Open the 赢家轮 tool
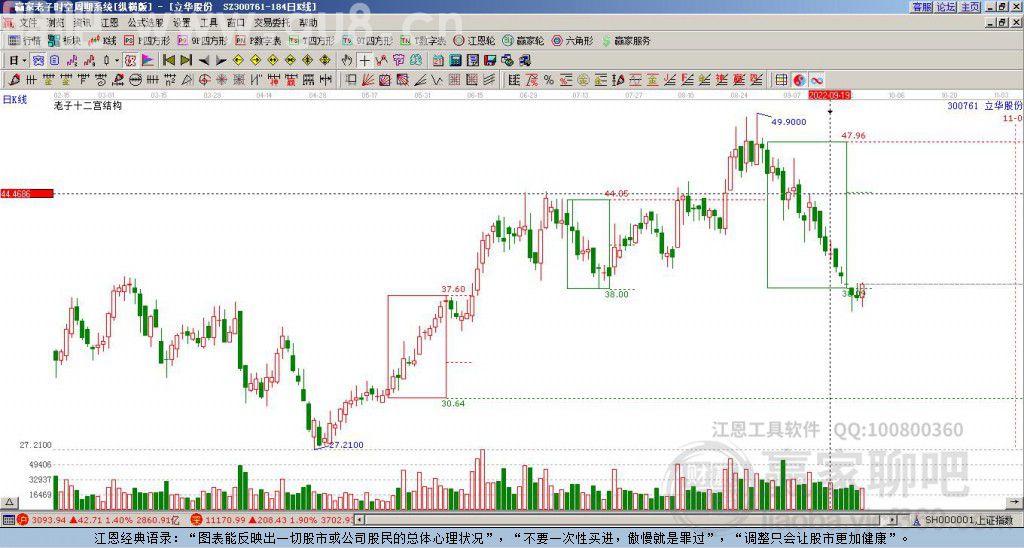Viewport: 1024px width, 548px height. (x=523, y=40)
